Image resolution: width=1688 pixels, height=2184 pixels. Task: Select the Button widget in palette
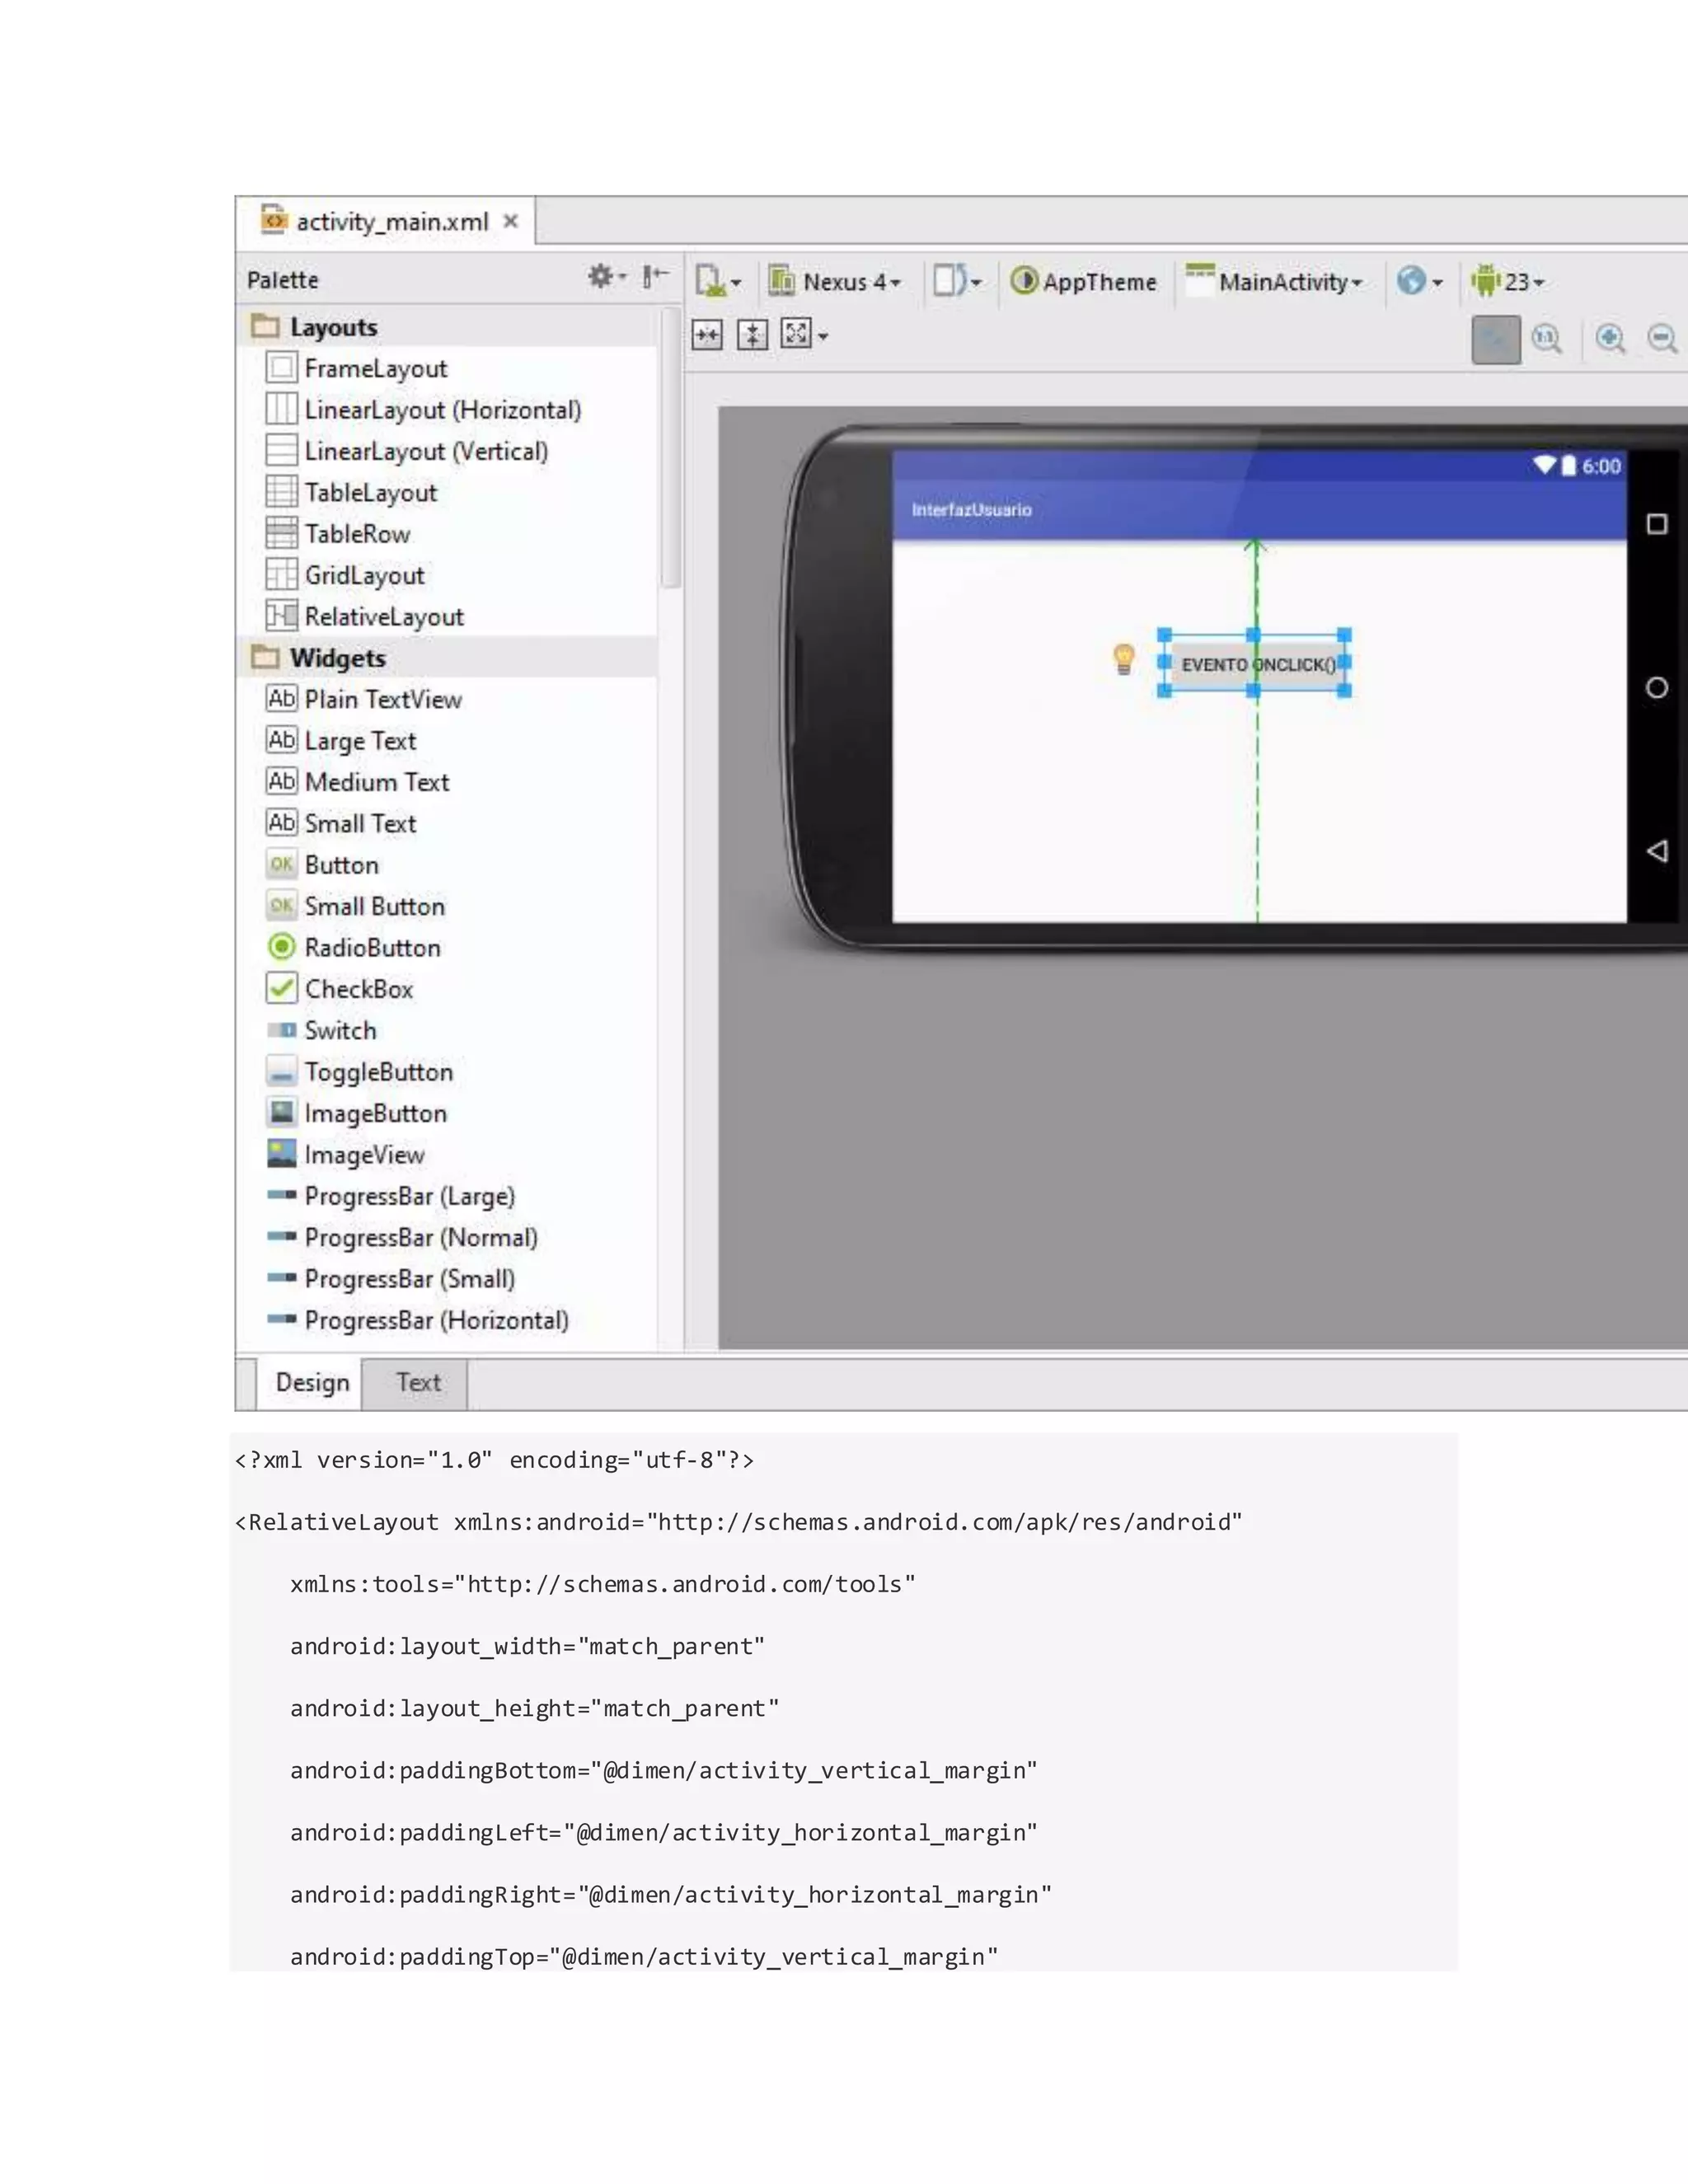coord(321,865)
